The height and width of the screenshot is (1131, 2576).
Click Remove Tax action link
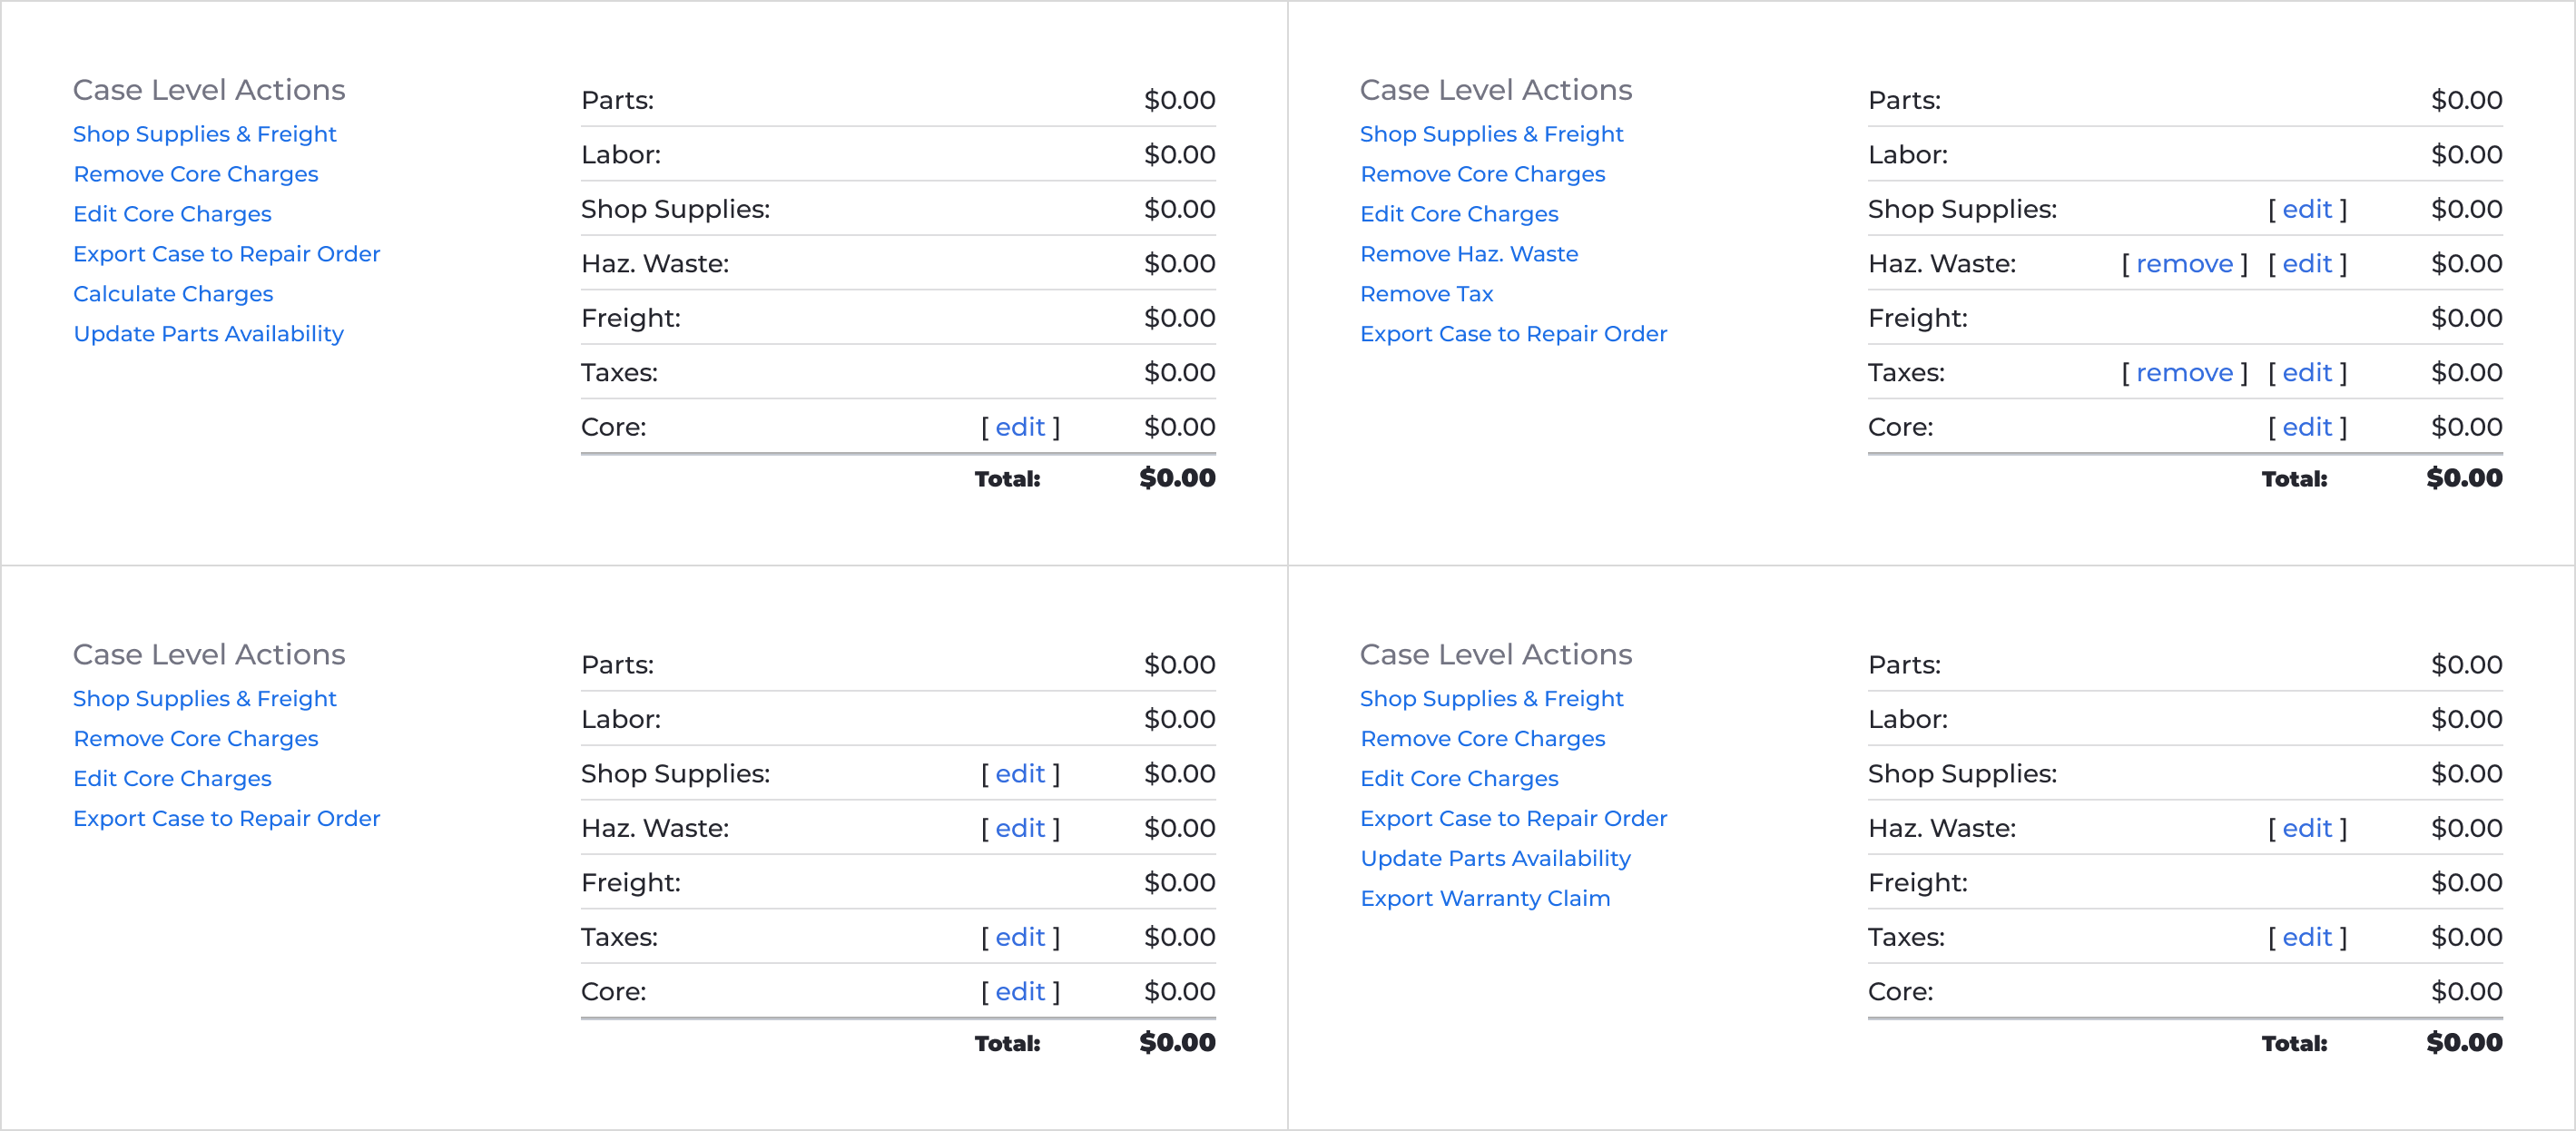(1426, 294)
